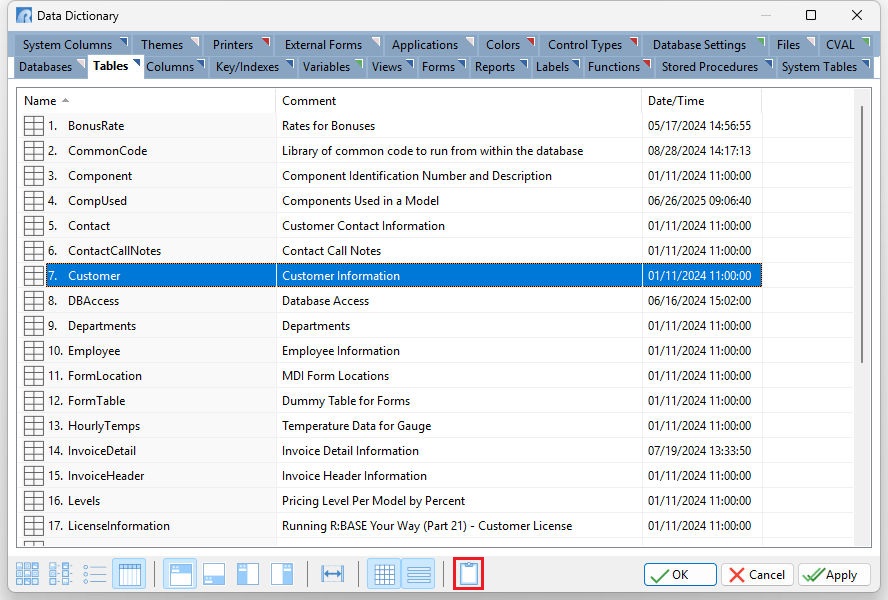Click the OK button
This screenshot has height=600, width=888.
tap(679, 575)
